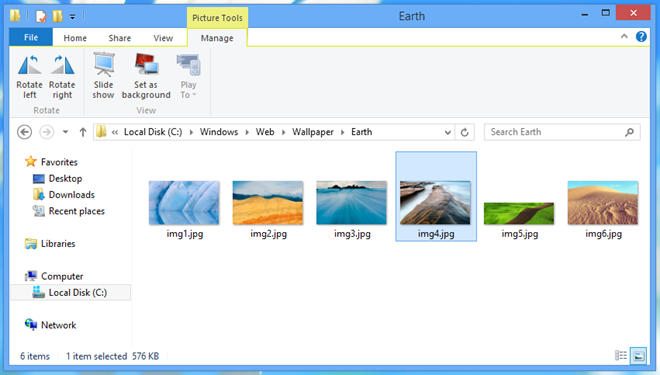Click New folder icon in Quick Access Toolbar
660x375 pixels.
pyautogui.click(x=58, y=16)
